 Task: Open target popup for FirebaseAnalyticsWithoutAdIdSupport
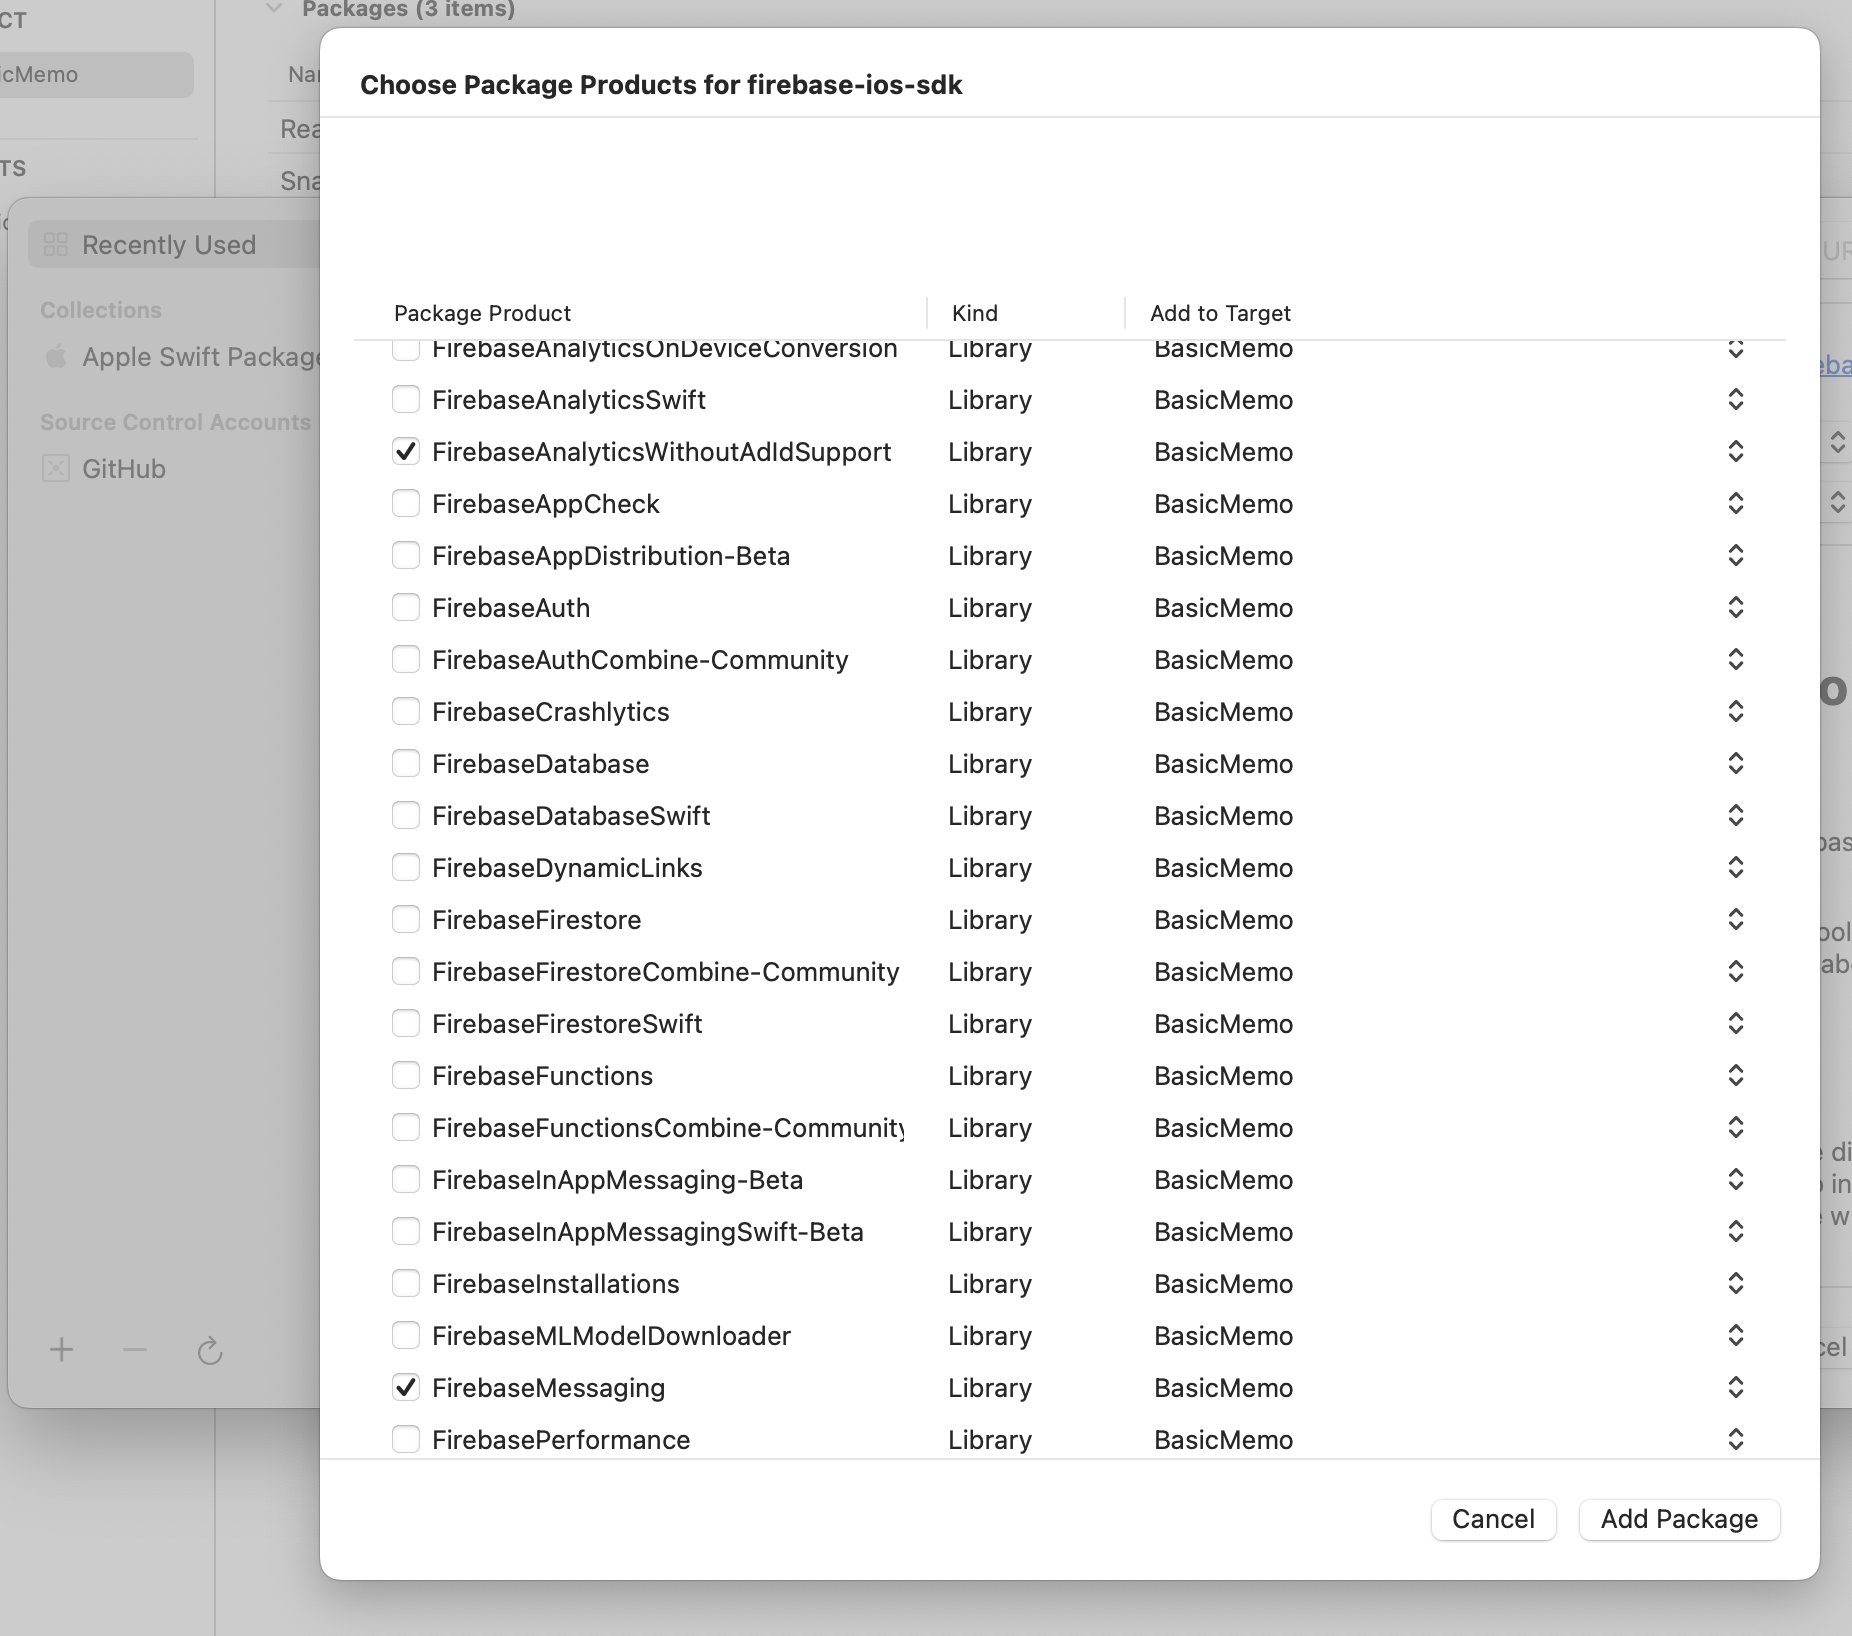tap(1736, 452)
